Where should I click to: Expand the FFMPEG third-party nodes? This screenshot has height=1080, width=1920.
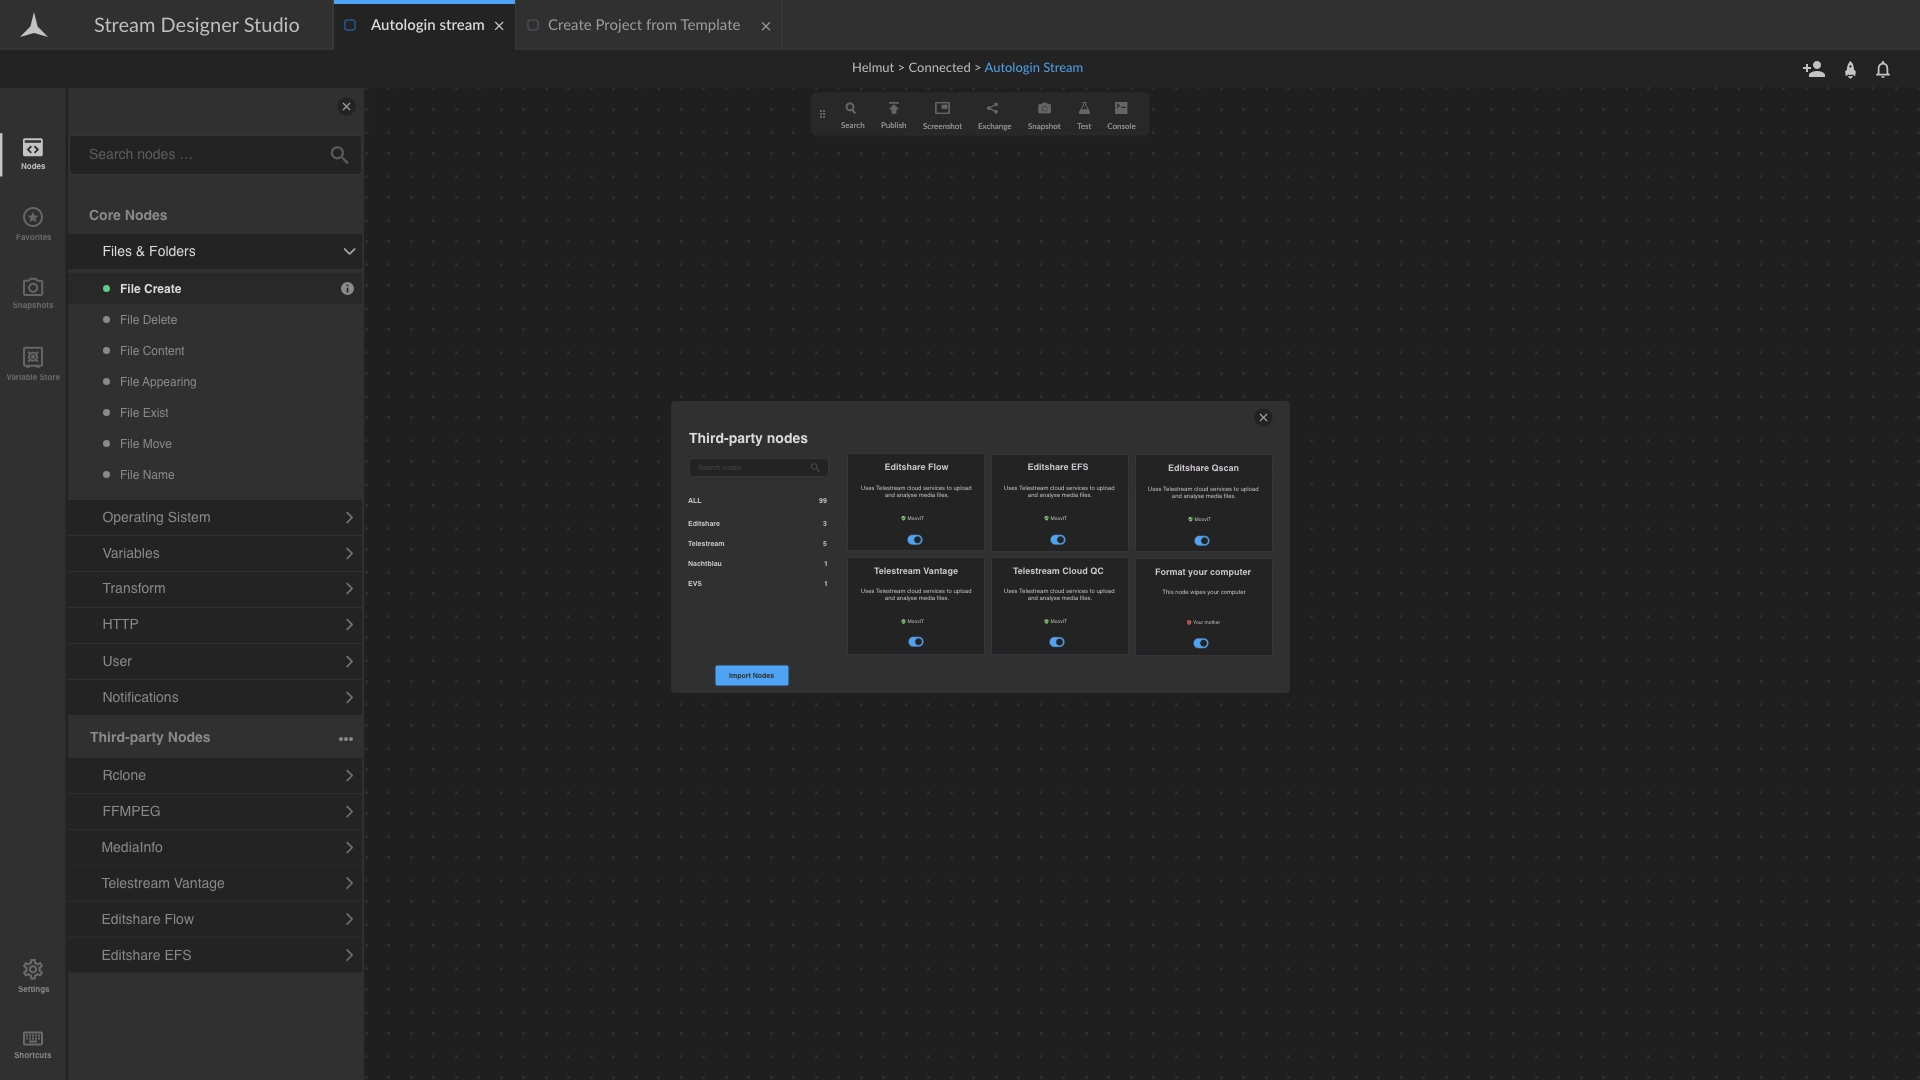click(x=215, y=812)
